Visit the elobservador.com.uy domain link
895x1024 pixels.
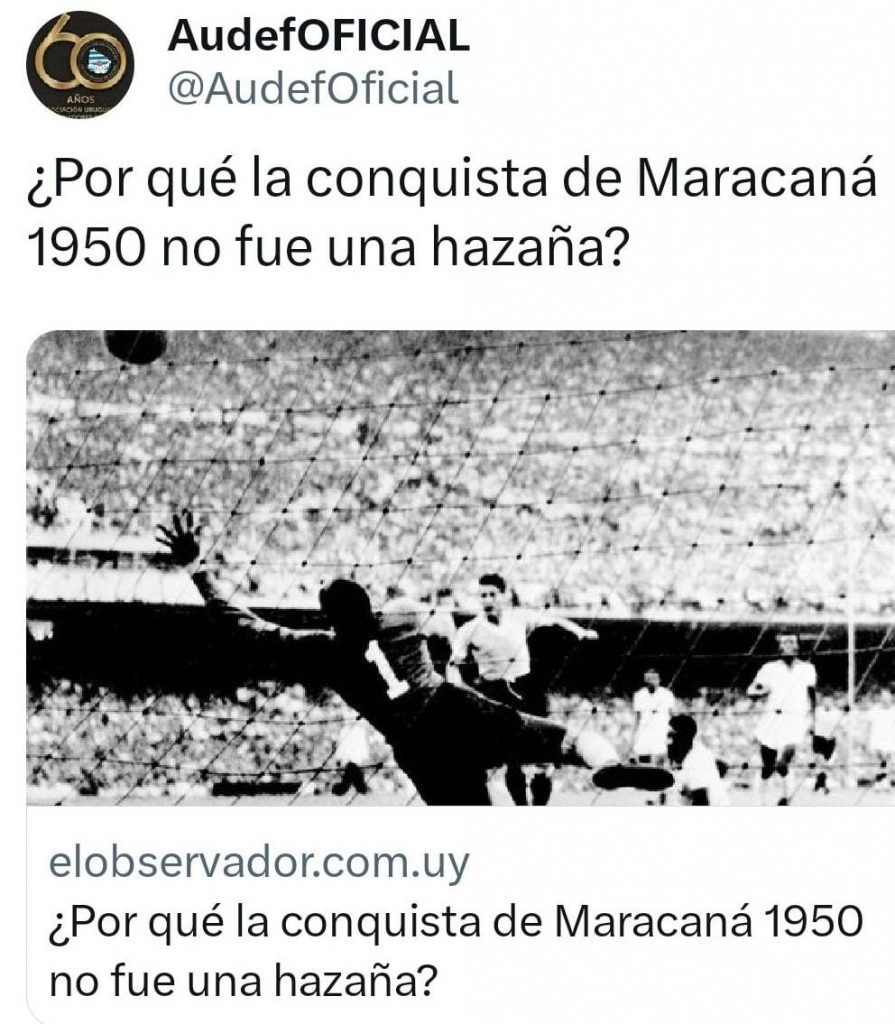(x=259, y=863)
